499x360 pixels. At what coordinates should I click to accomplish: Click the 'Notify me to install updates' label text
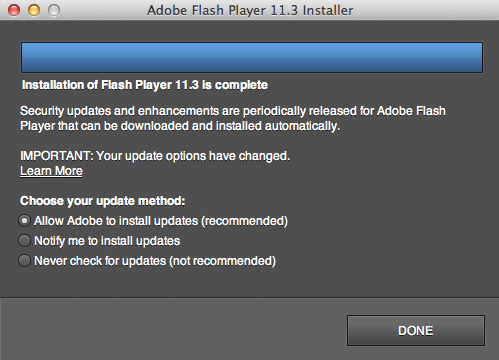point(107,241)
